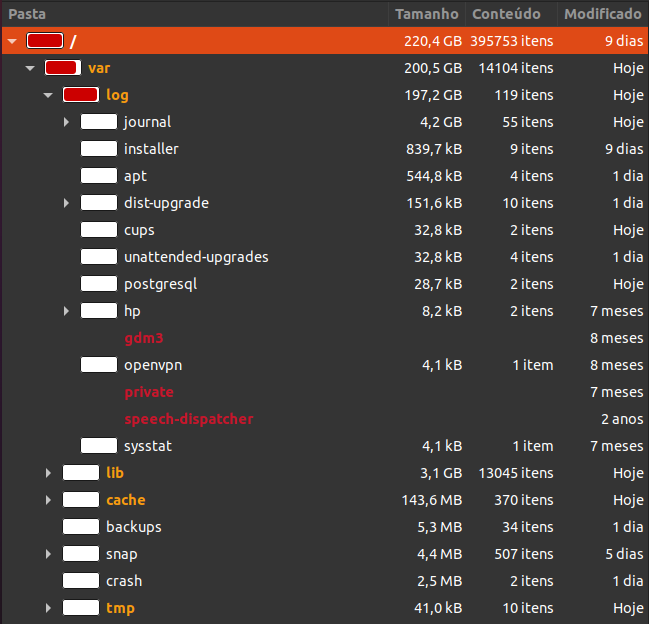Select the private folder in red
649x624 pixels.
tap(149, 392)
